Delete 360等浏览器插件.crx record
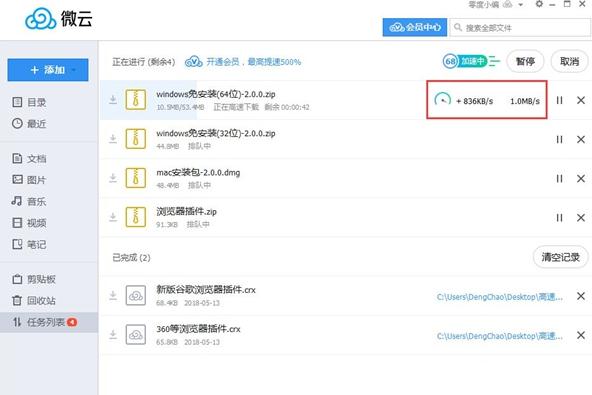The image size is (592, 395). [x=581, y=335]
